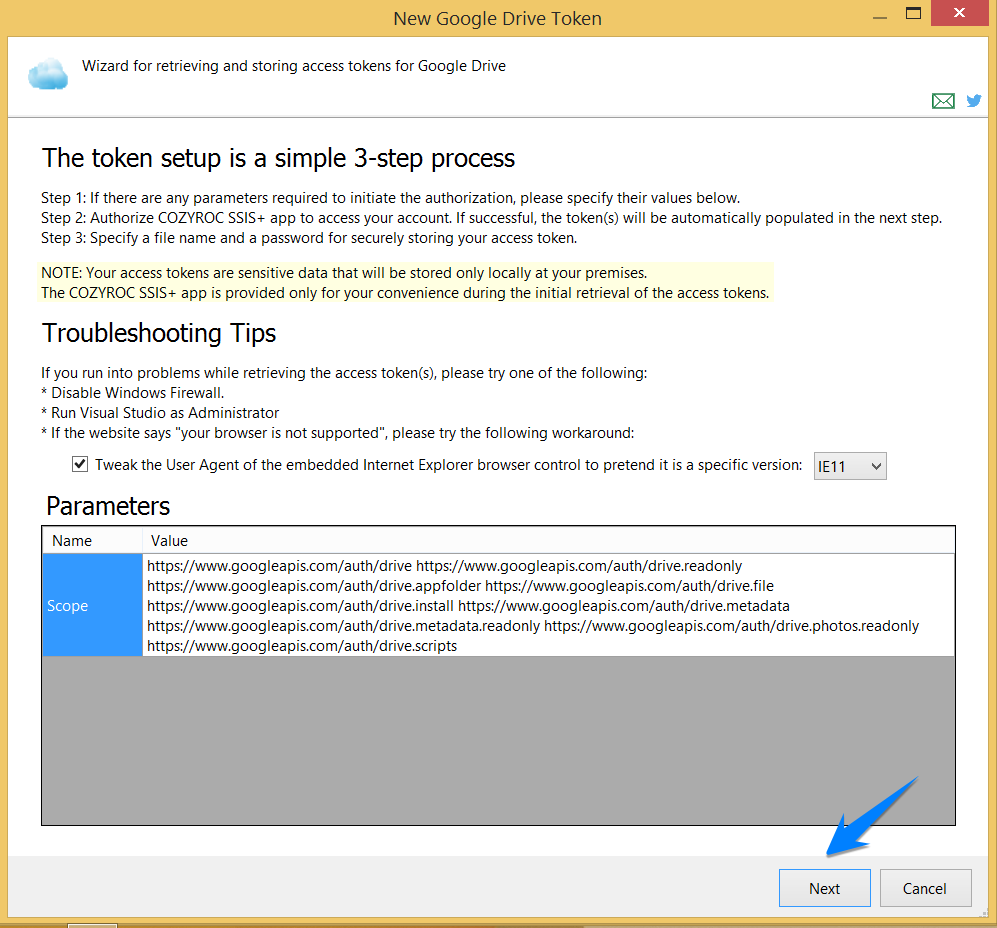Click the Next button

click(x=824, y=888)
